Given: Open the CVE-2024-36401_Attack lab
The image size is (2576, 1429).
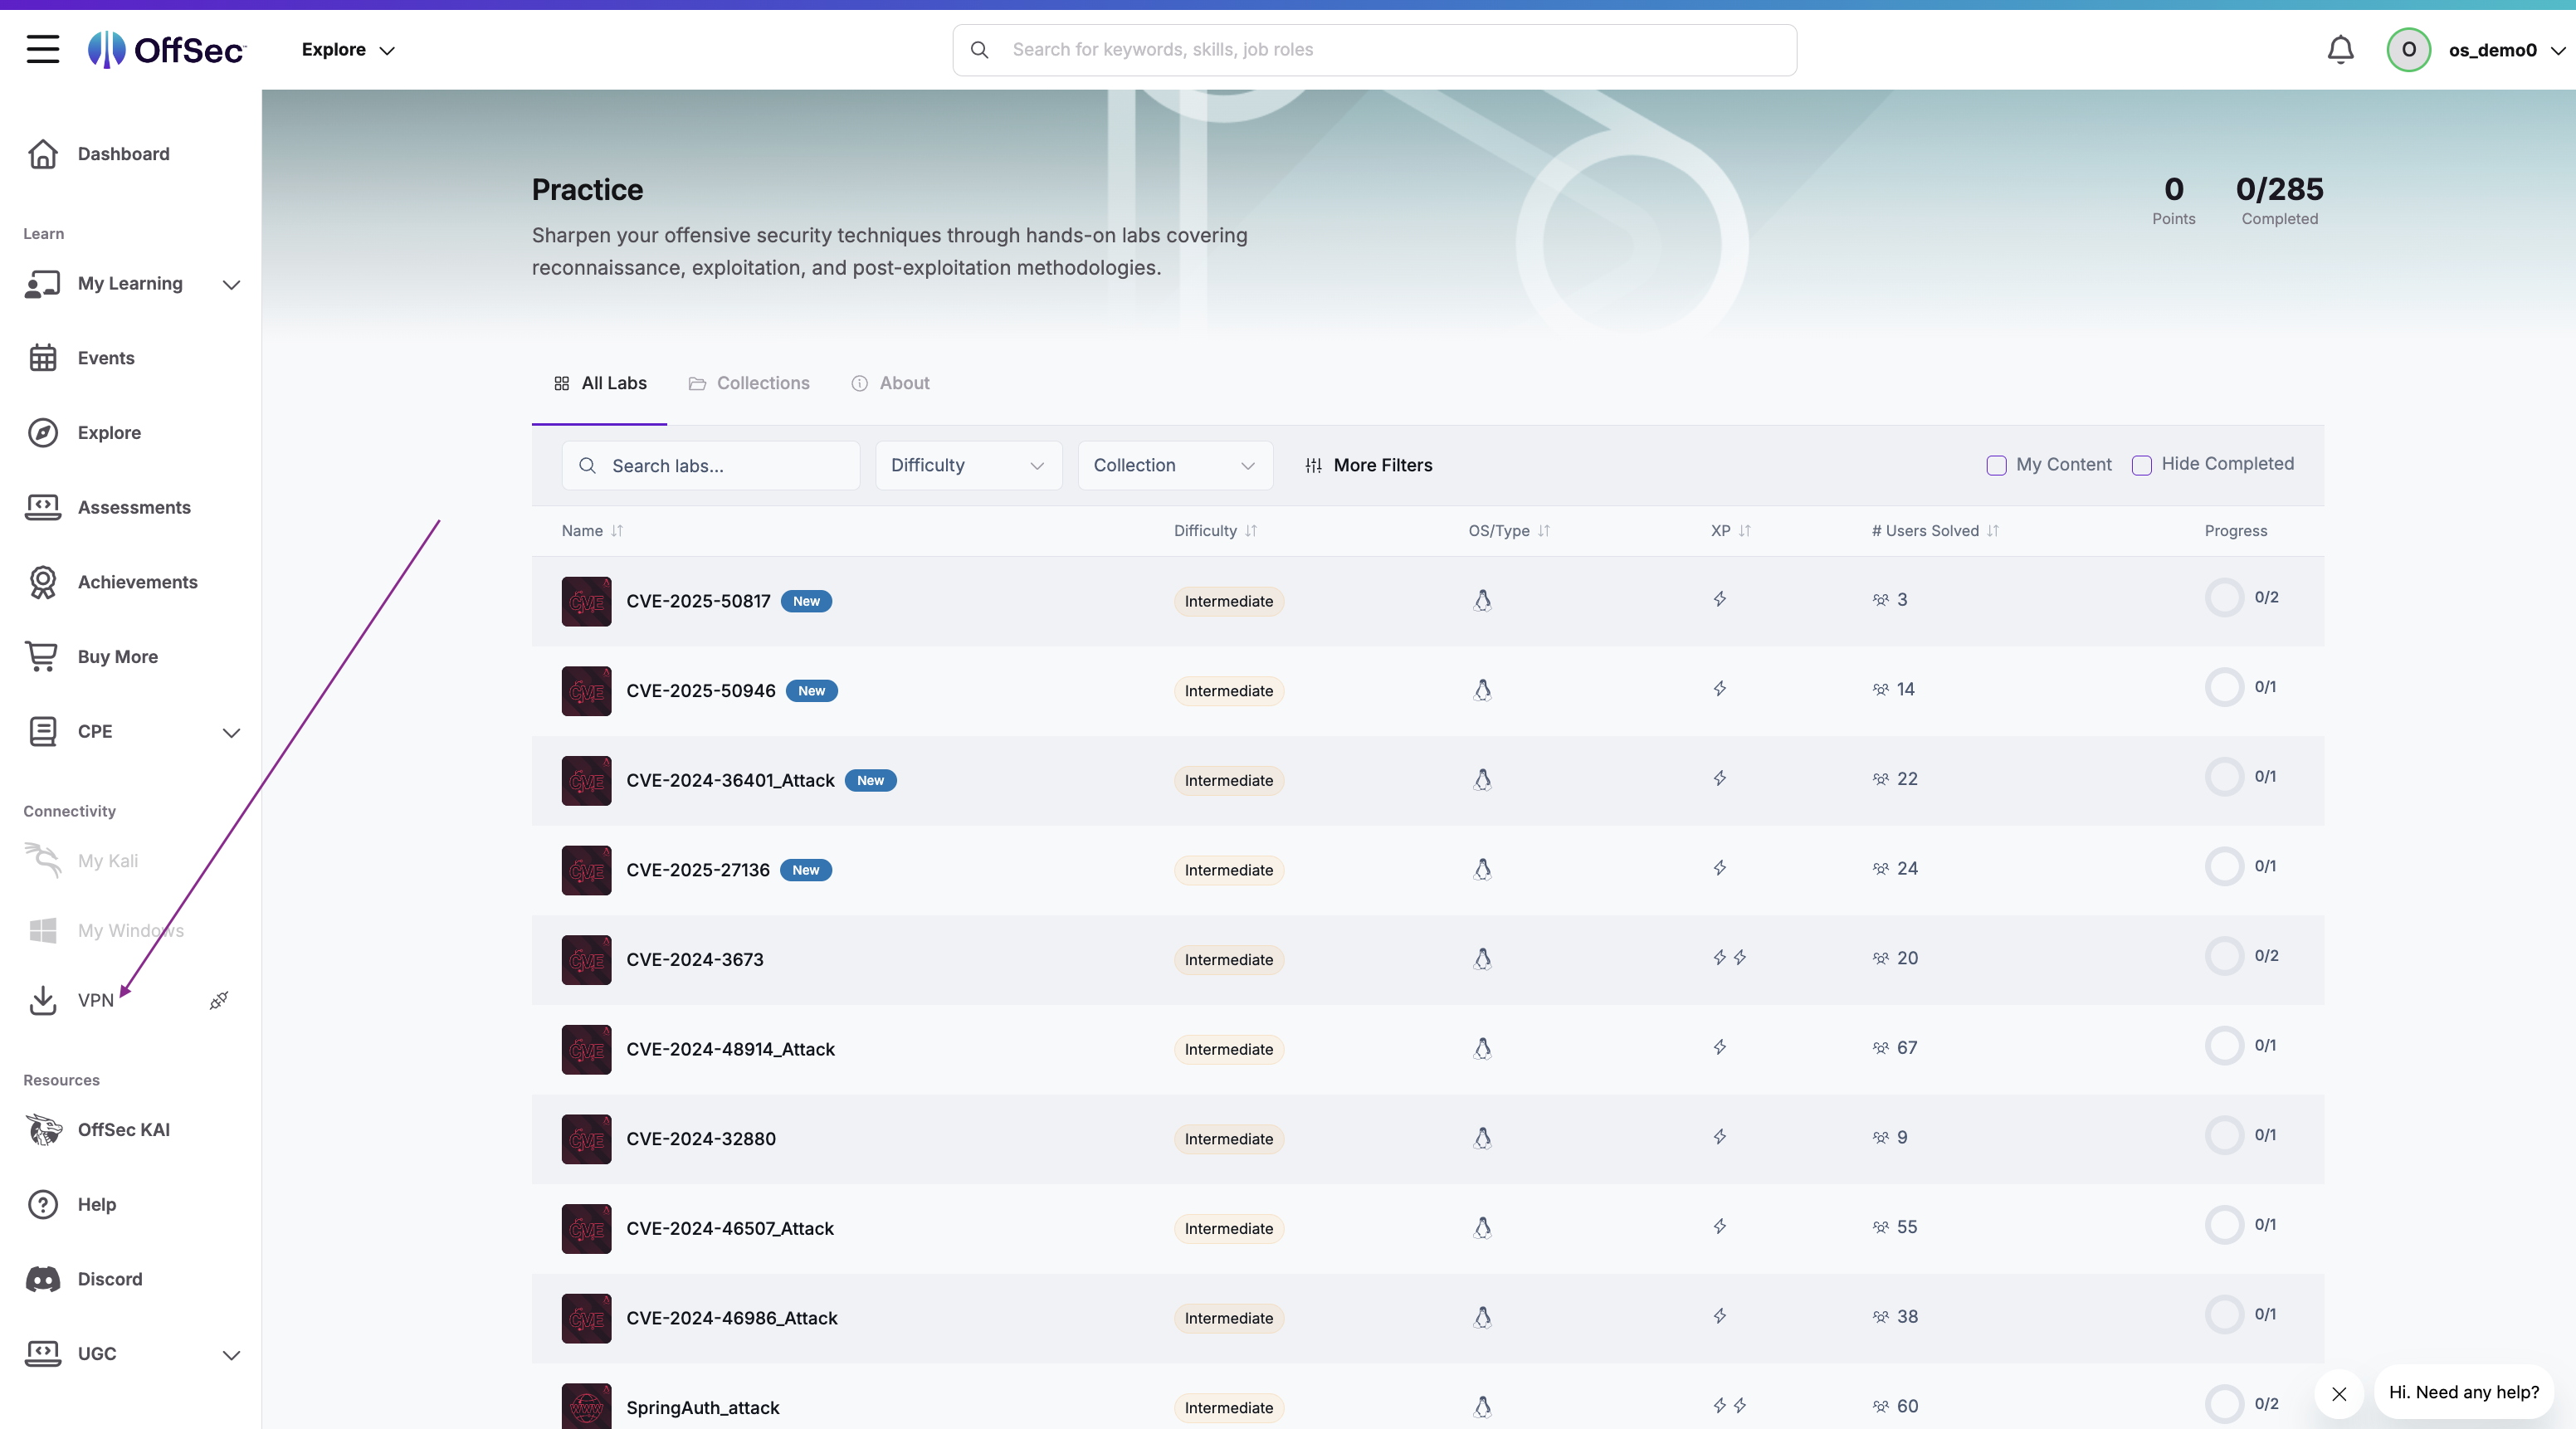Looking at the screenshot, I should point(730,781).
